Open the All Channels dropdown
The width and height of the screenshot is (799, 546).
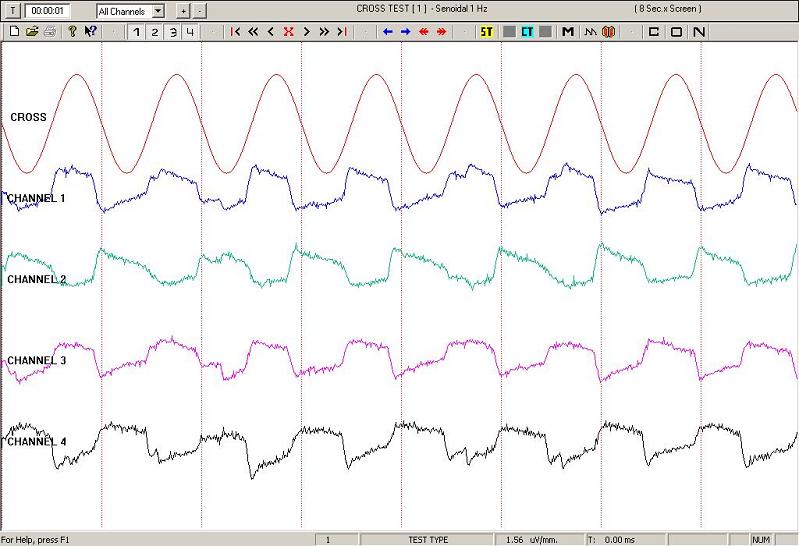(x=130, y=11)
